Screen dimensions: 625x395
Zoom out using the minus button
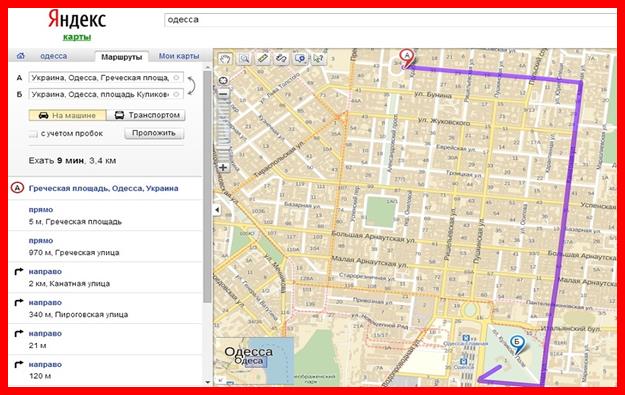click(x=223, y=94)
